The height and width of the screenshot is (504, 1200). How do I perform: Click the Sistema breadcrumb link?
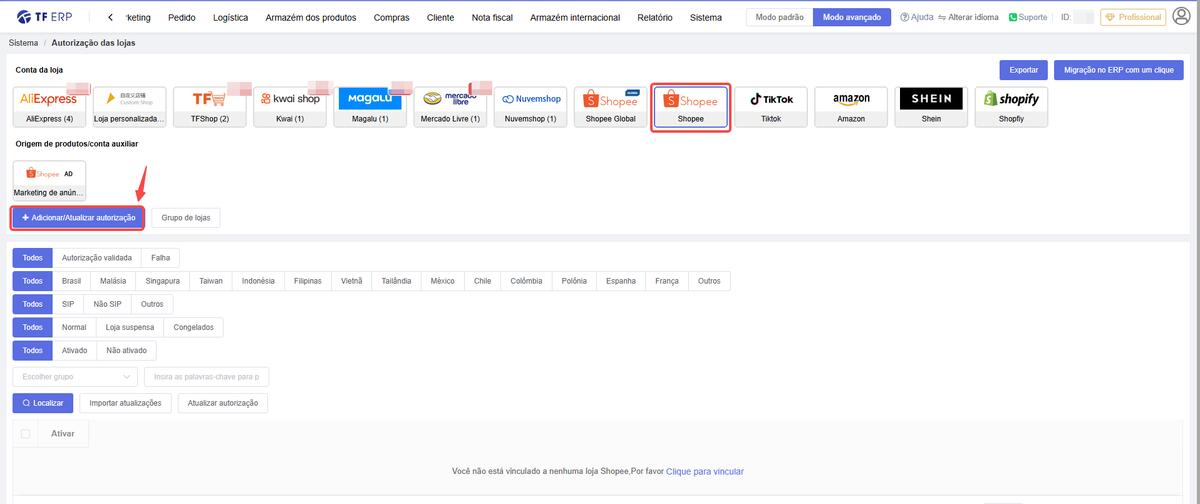point(23,43)
